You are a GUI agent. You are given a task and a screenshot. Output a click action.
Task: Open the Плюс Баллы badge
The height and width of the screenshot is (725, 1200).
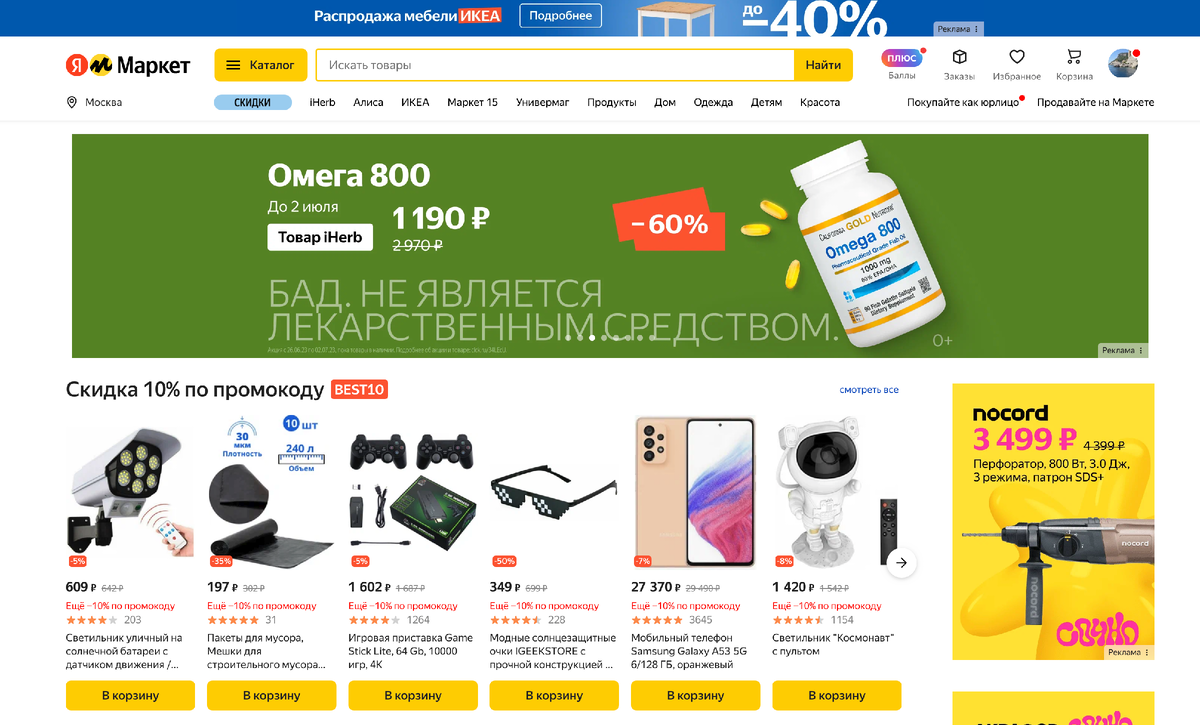(x=902, y=58)
